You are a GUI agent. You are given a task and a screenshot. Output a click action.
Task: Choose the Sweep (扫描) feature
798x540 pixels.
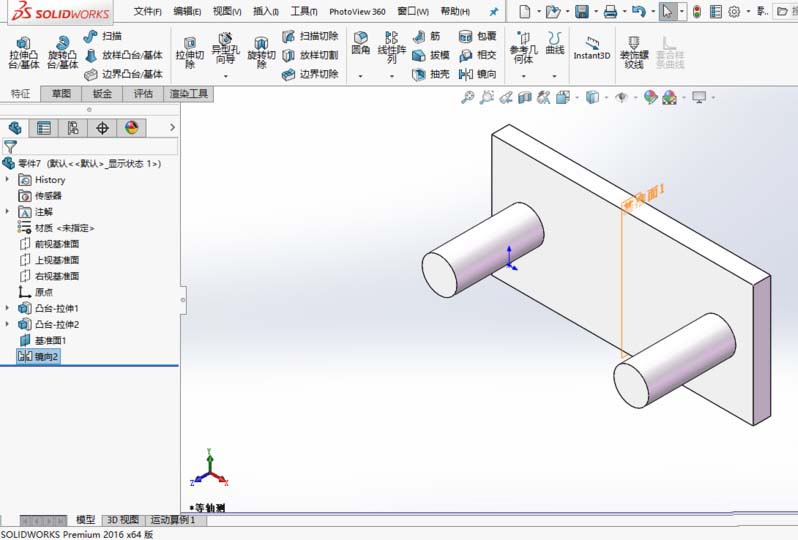click(102, 36)
